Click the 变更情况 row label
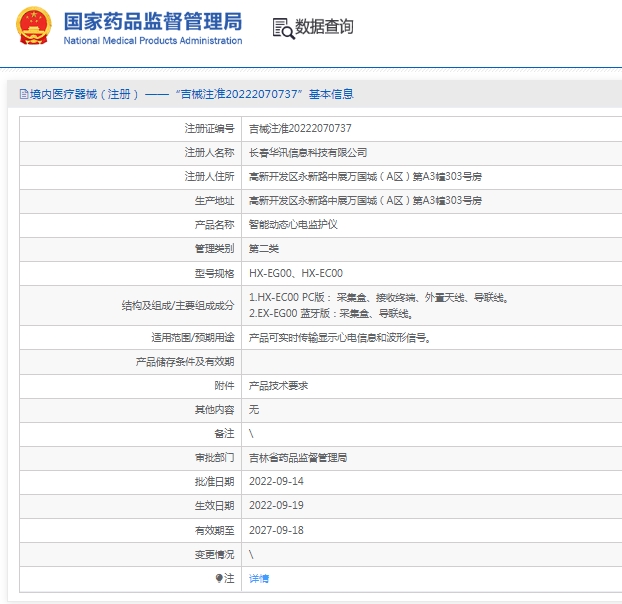622x604 pixels. pyautogui.click(x=214, y=554)
